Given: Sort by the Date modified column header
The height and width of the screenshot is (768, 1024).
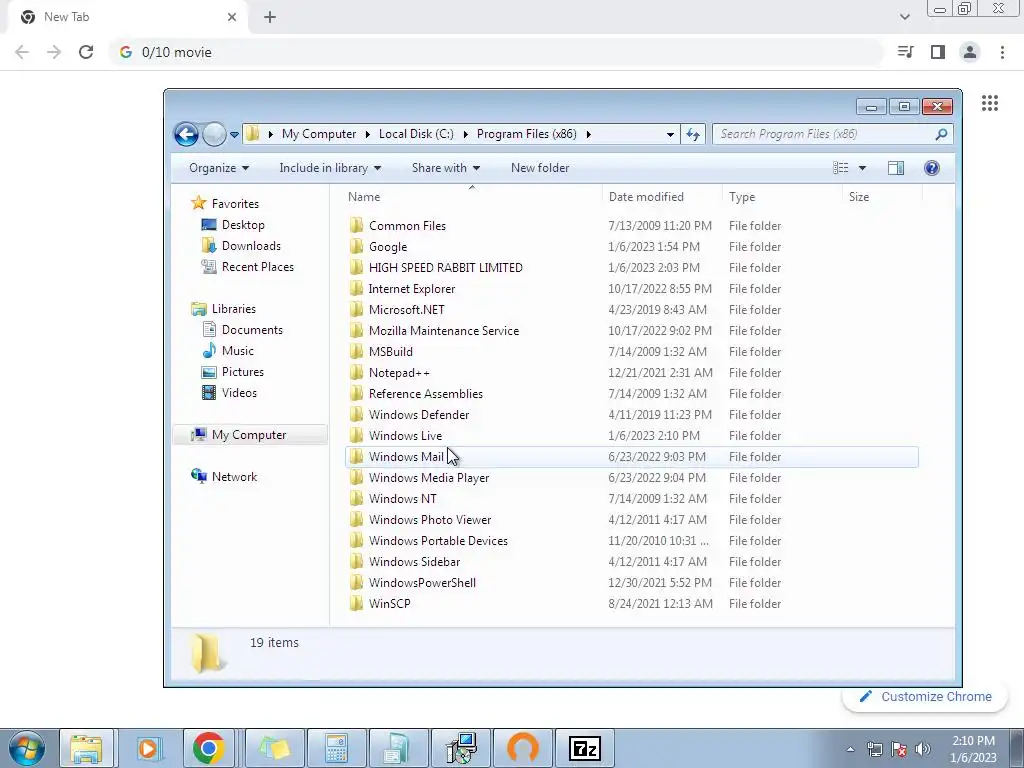Looking at the screenshot, I should coord(646,197).
